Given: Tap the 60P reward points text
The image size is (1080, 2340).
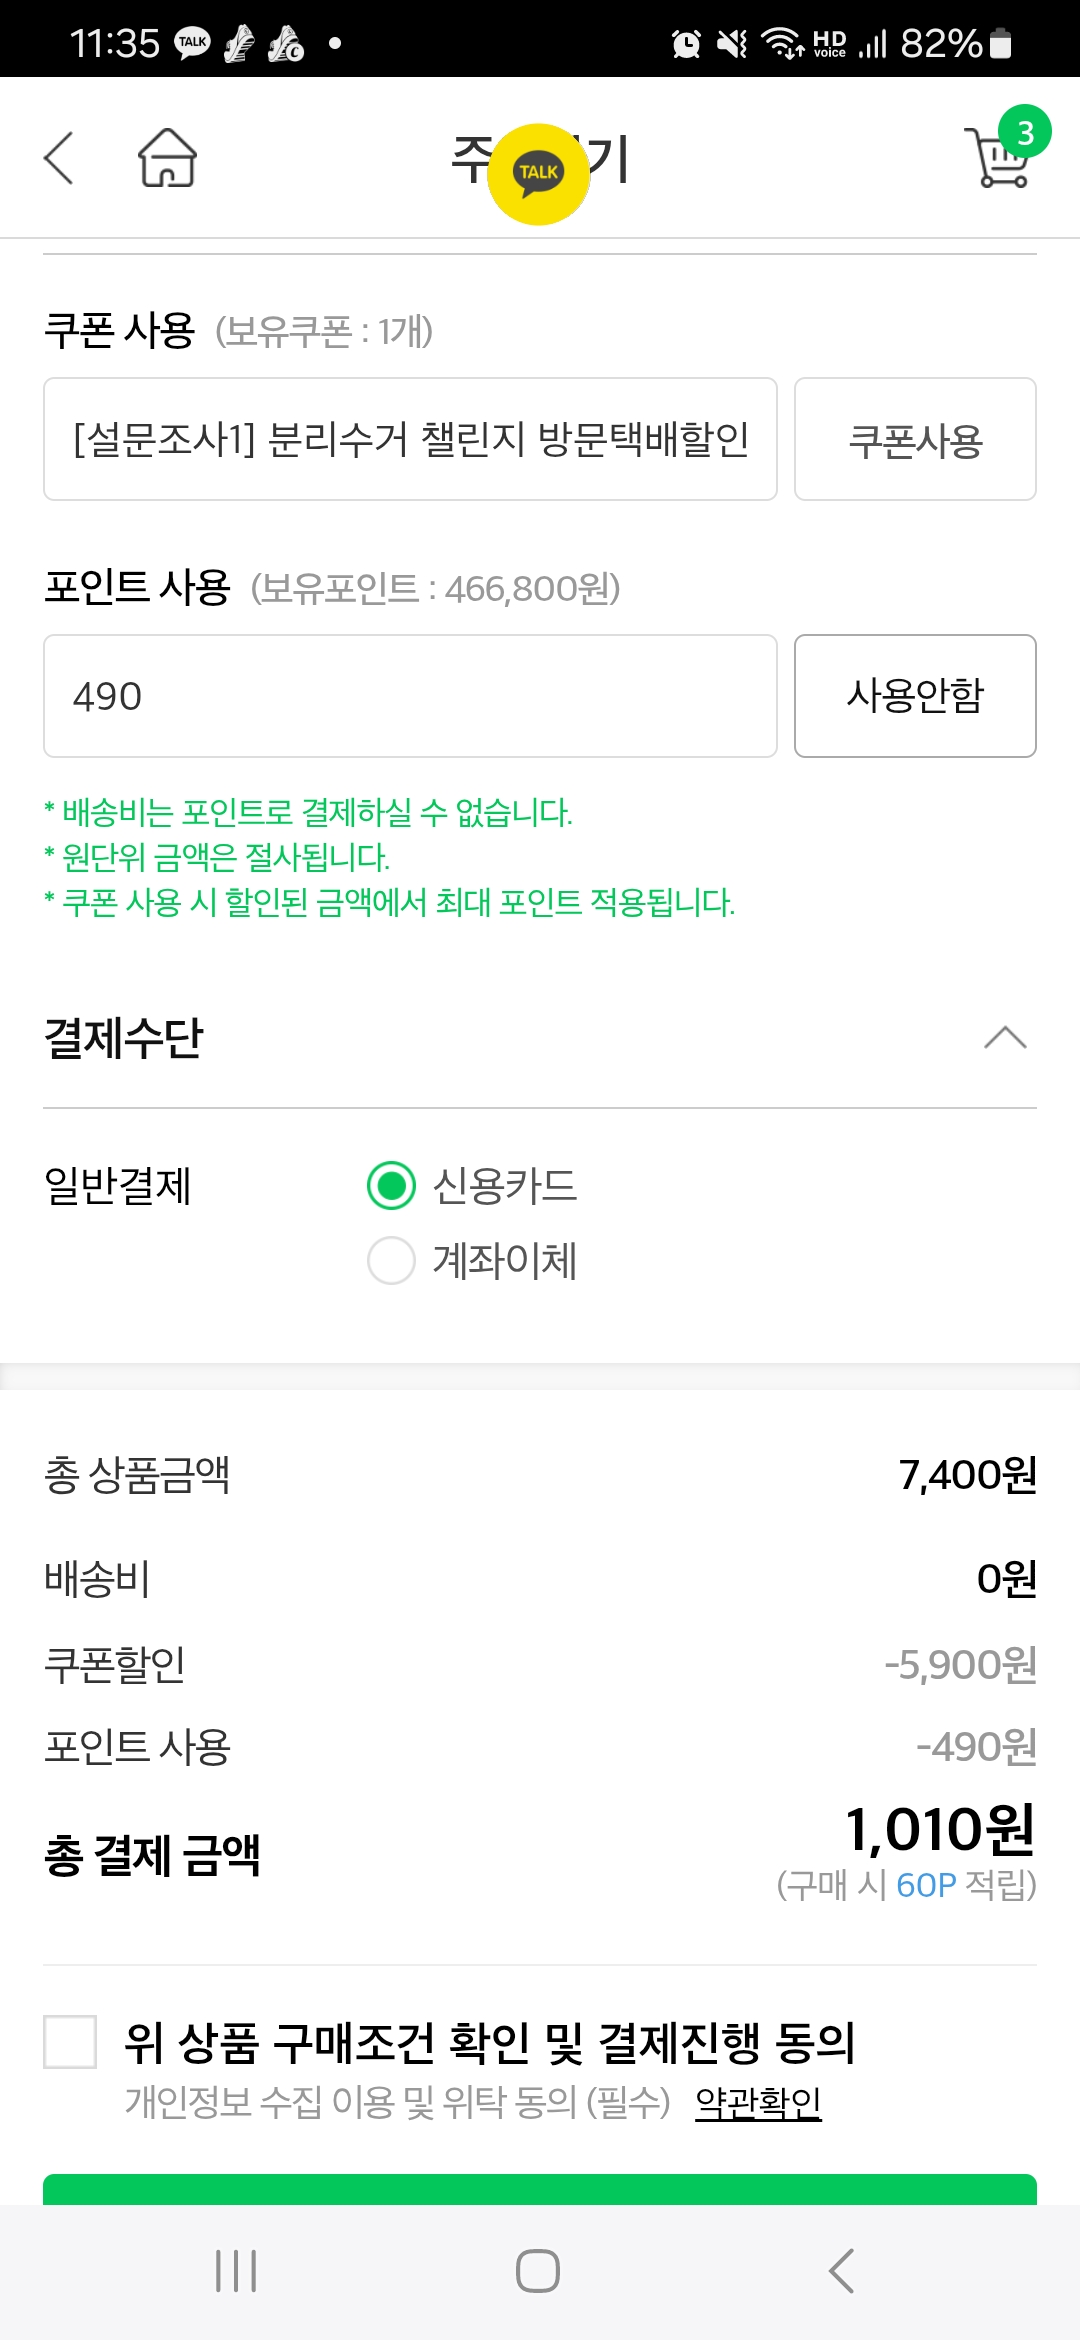Looking at the screenshot, I should (x=926, y=1885).
